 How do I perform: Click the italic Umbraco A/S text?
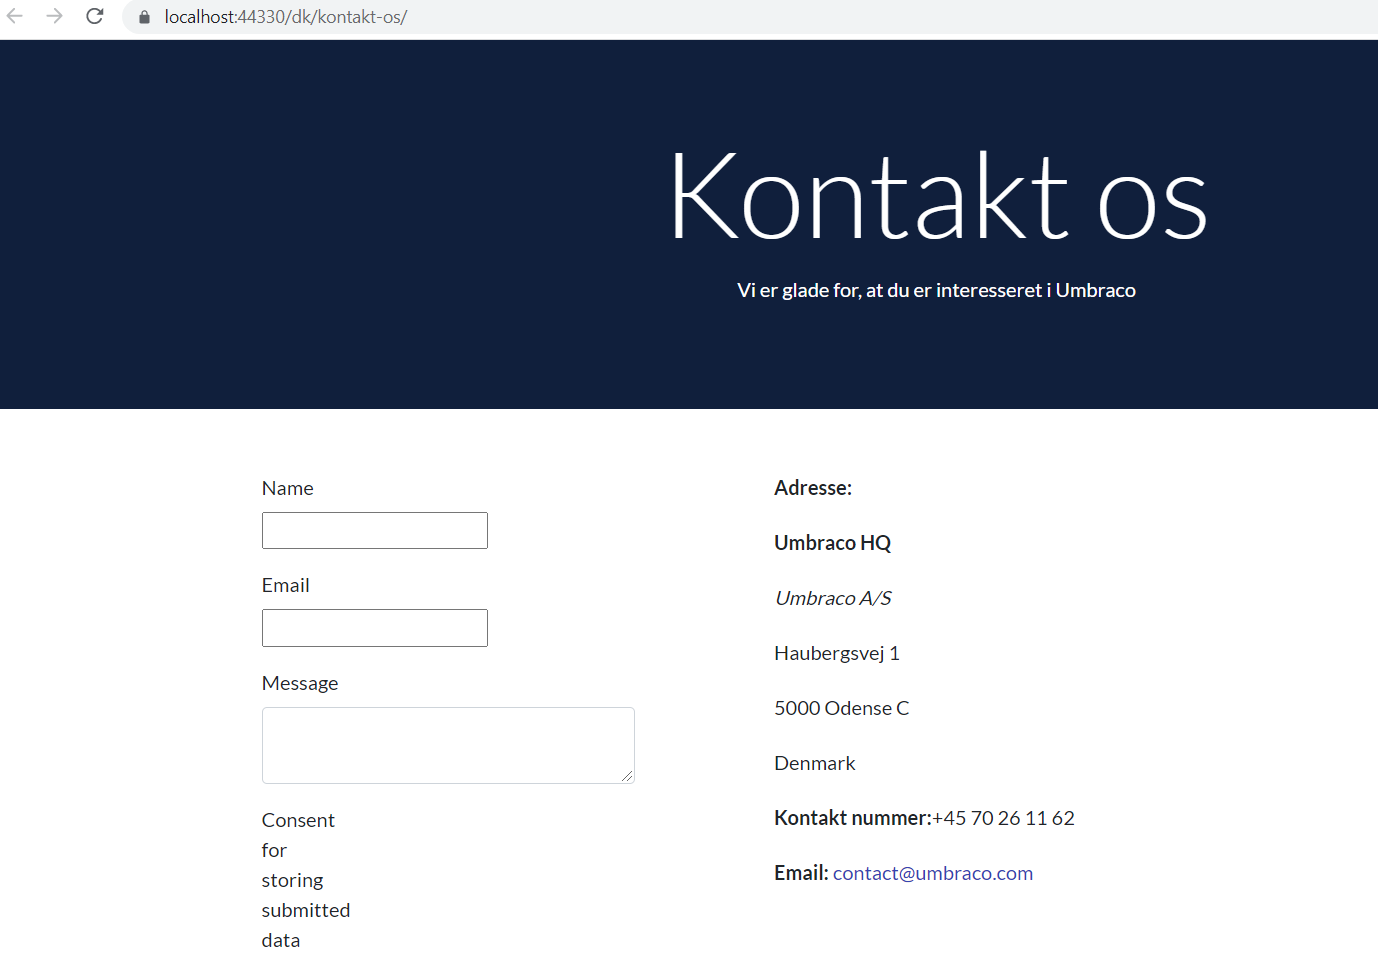(832, 598)
